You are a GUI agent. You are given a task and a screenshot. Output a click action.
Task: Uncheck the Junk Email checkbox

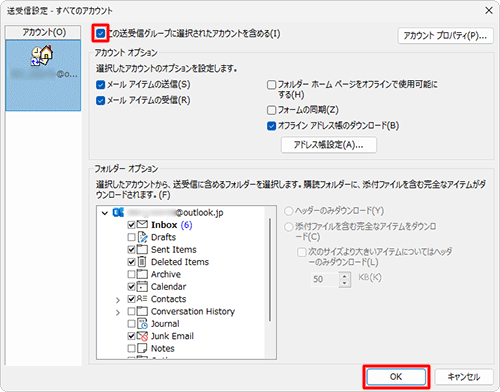click(x=131, y=336)
